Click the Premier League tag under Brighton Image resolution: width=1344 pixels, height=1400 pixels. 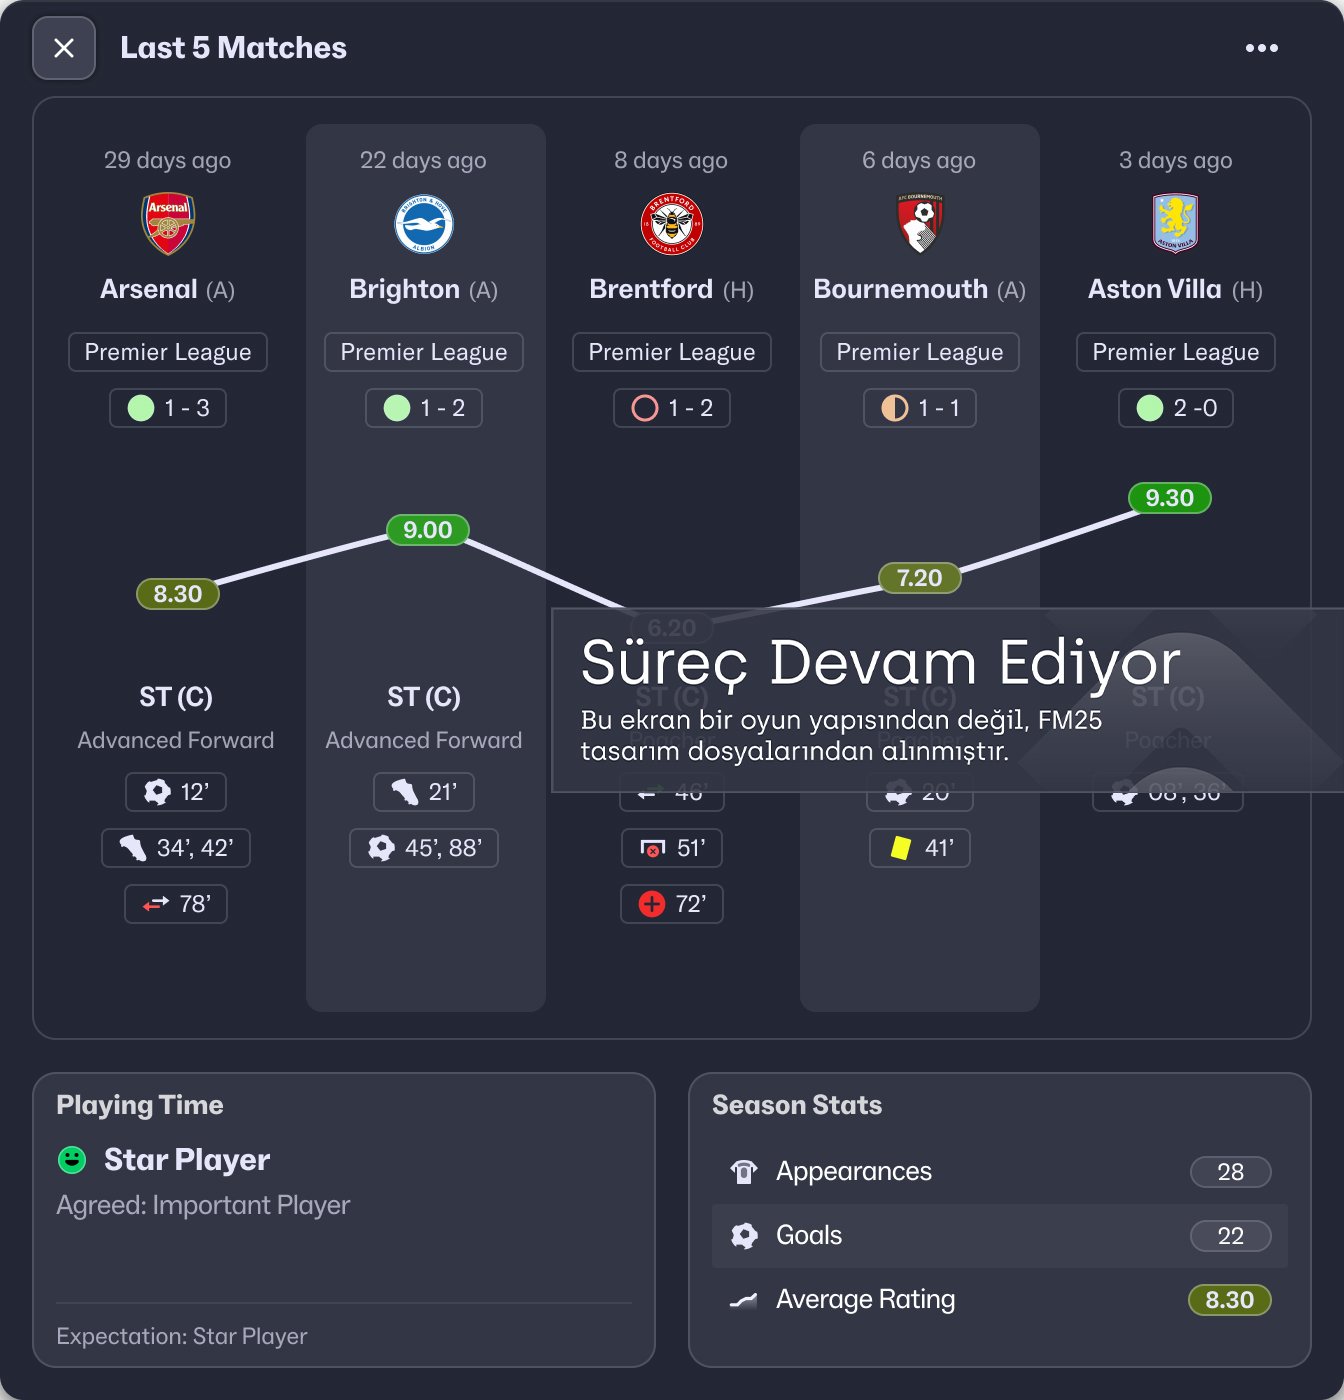(424, 352)
